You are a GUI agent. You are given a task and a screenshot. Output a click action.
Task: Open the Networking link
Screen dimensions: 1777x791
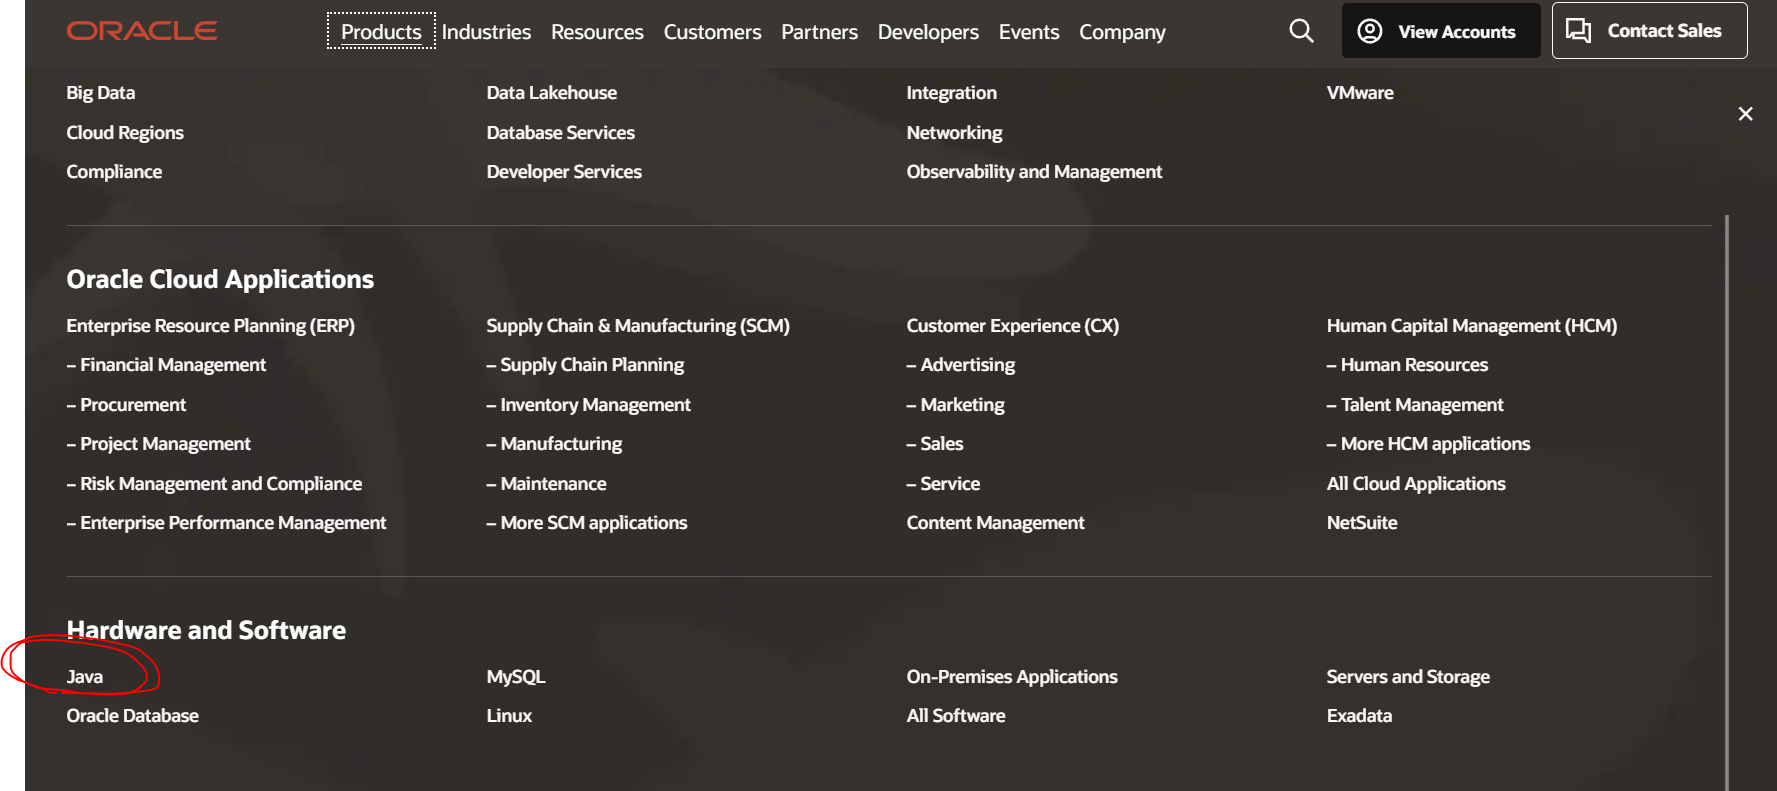pyautogui.click(x=954, y=133)
